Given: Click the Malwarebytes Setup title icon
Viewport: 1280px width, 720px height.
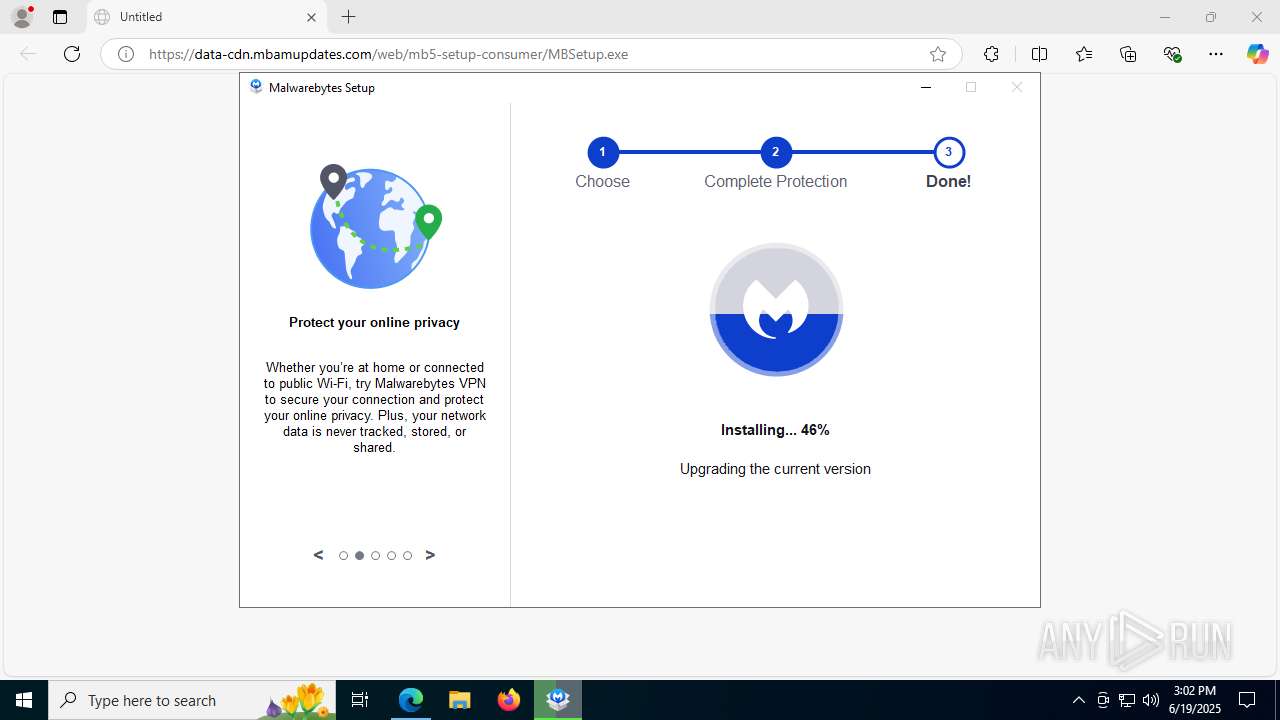Looking at the screenshot, I should pos(256,87).
